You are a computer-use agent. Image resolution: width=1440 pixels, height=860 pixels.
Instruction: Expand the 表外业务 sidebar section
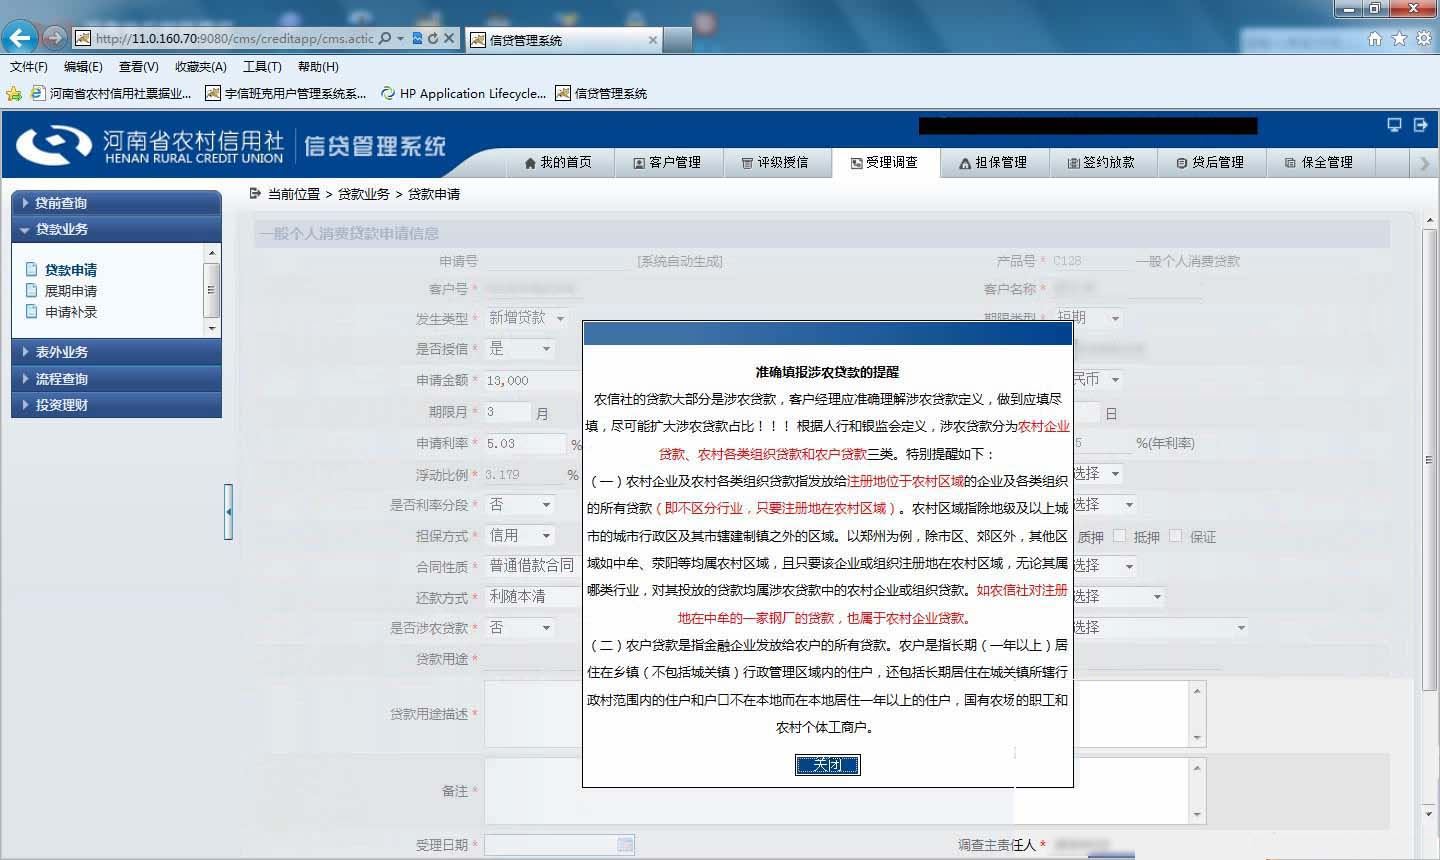coord(116,352)
